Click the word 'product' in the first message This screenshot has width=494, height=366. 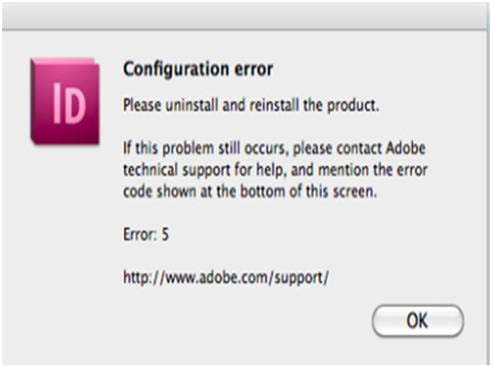pos(352,106)
